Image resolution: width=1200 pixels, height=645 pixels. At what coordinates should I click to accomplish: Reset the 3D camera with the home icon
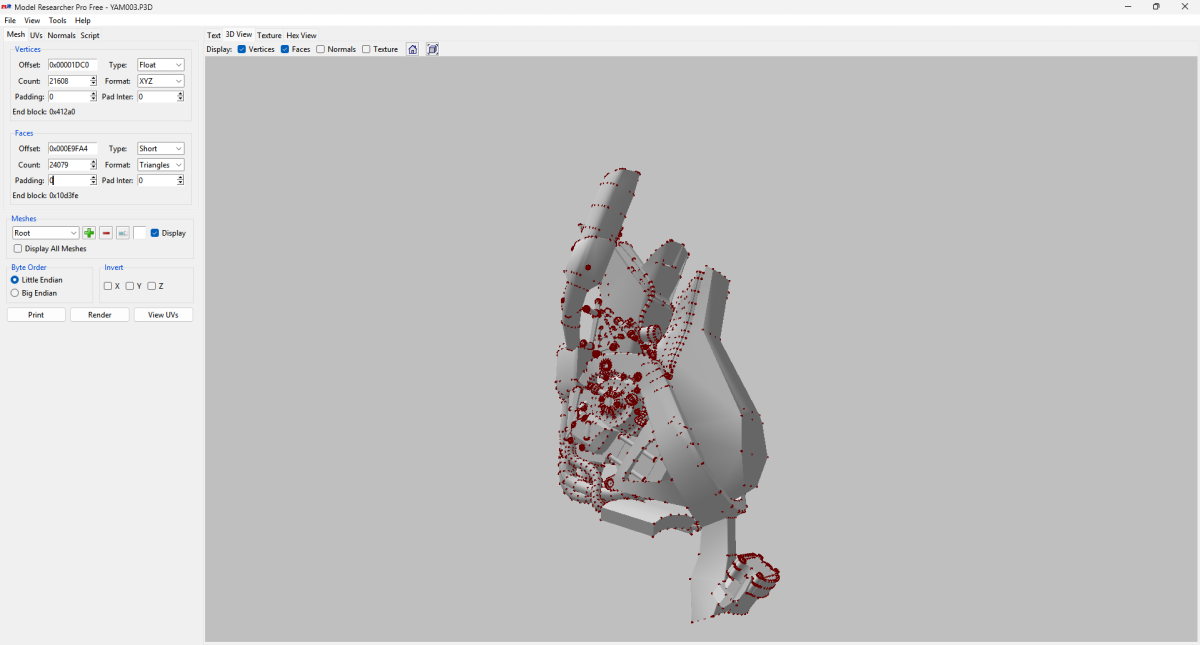coord(413,49)
